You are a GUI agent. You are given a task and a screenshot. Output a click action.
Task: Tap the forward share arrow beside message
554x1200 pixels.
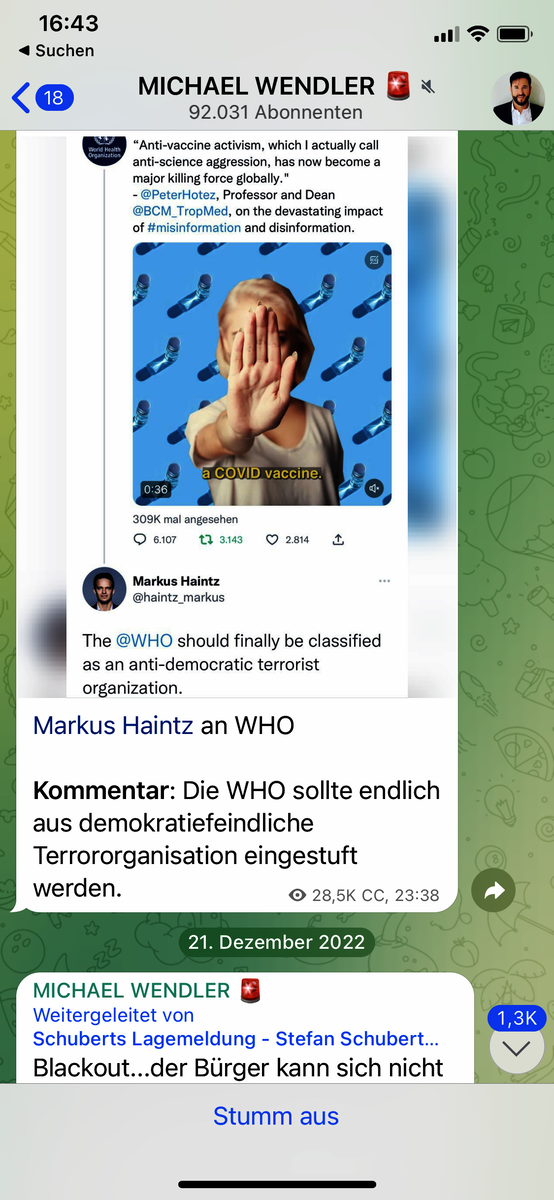click(x=493, y=891)
